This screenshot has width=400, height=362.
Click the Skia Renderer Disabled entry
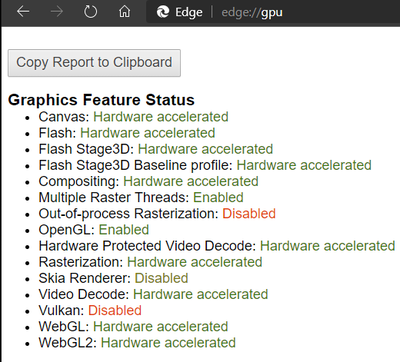tap(113, 278)
